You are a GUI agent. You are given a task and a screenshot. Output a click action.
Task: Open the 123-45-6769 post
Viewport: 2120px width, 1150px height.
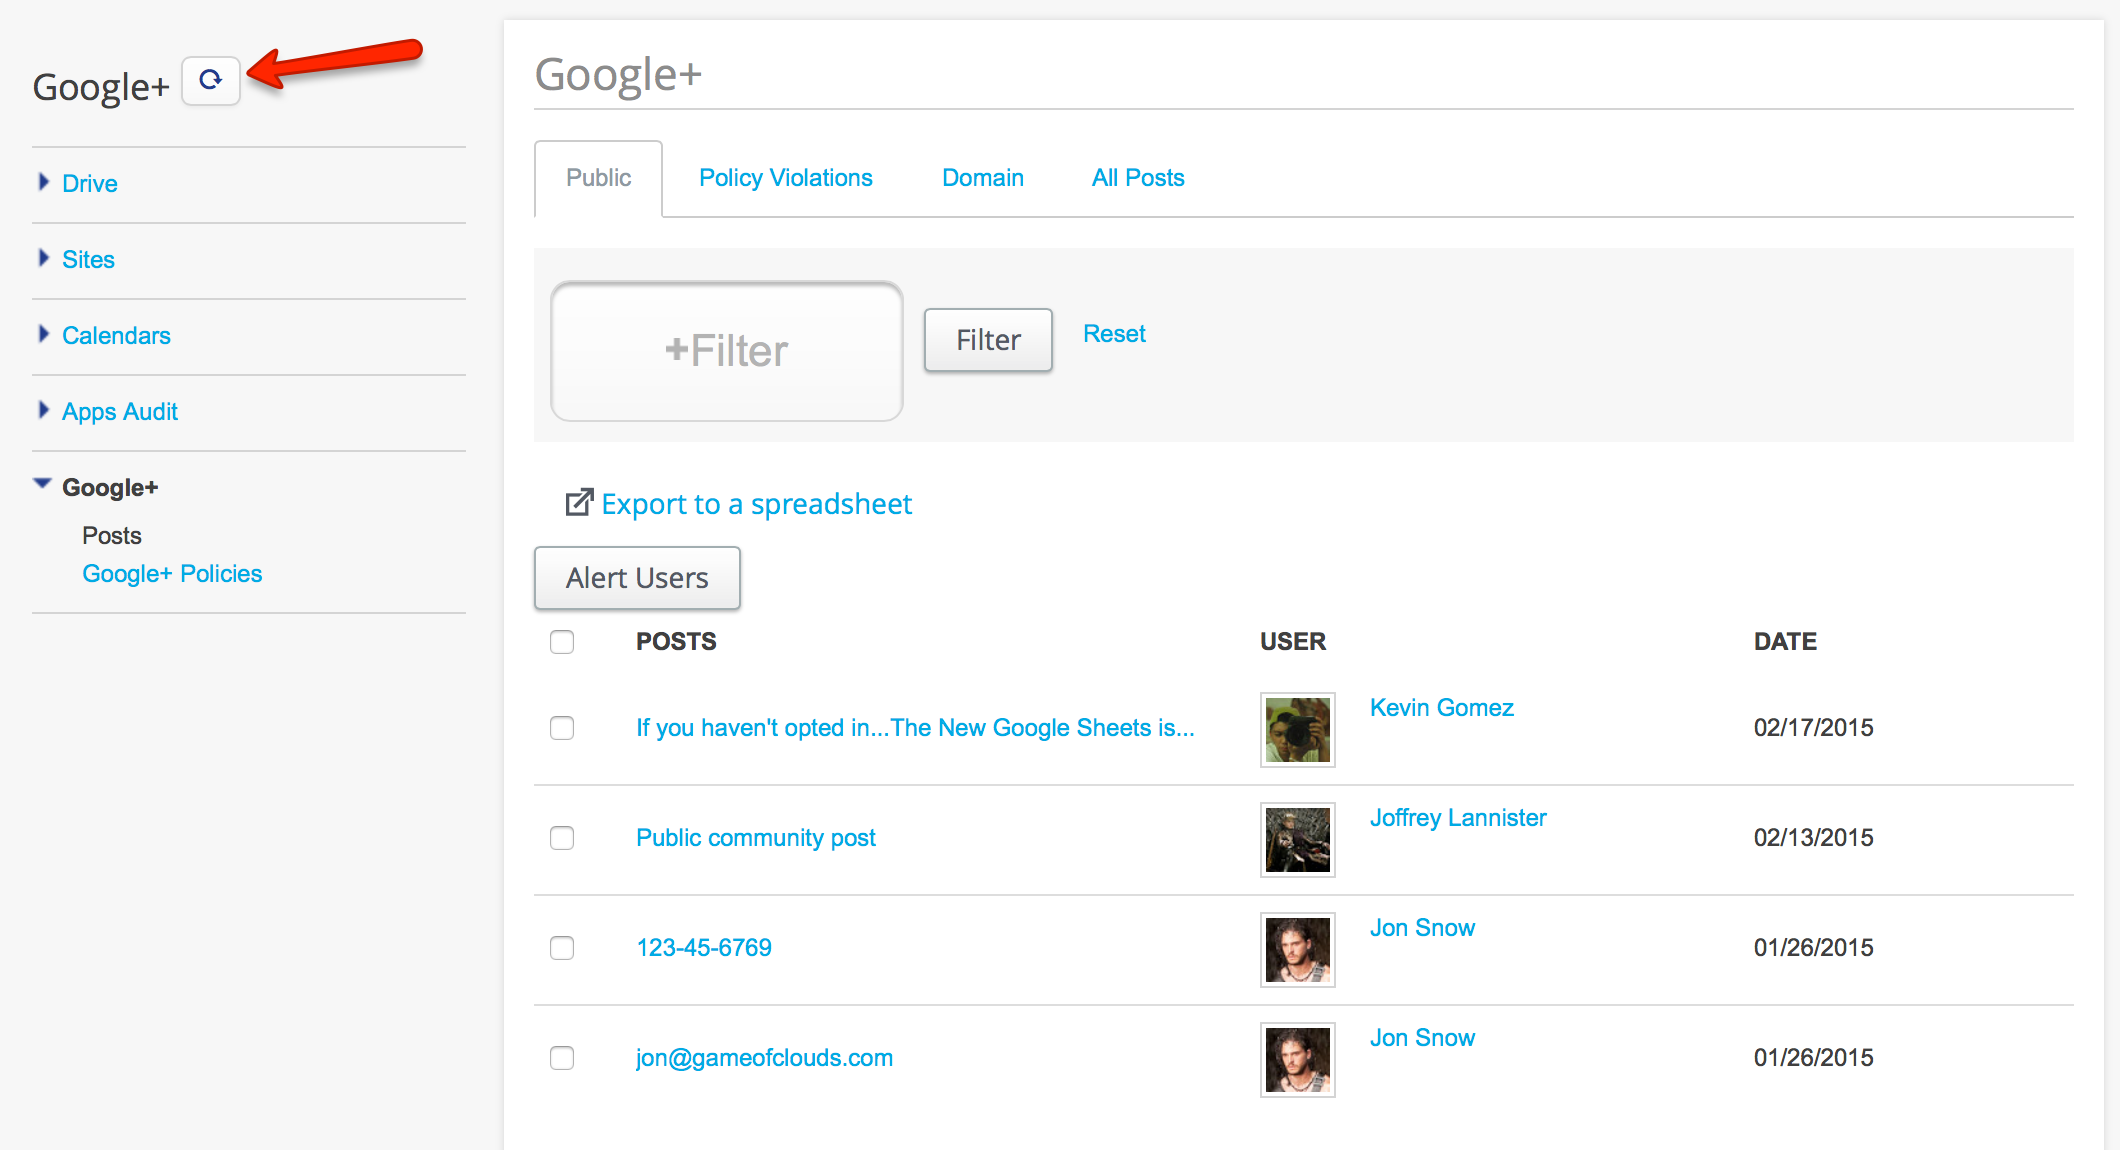pyautogui.click(x=704, y=948)
